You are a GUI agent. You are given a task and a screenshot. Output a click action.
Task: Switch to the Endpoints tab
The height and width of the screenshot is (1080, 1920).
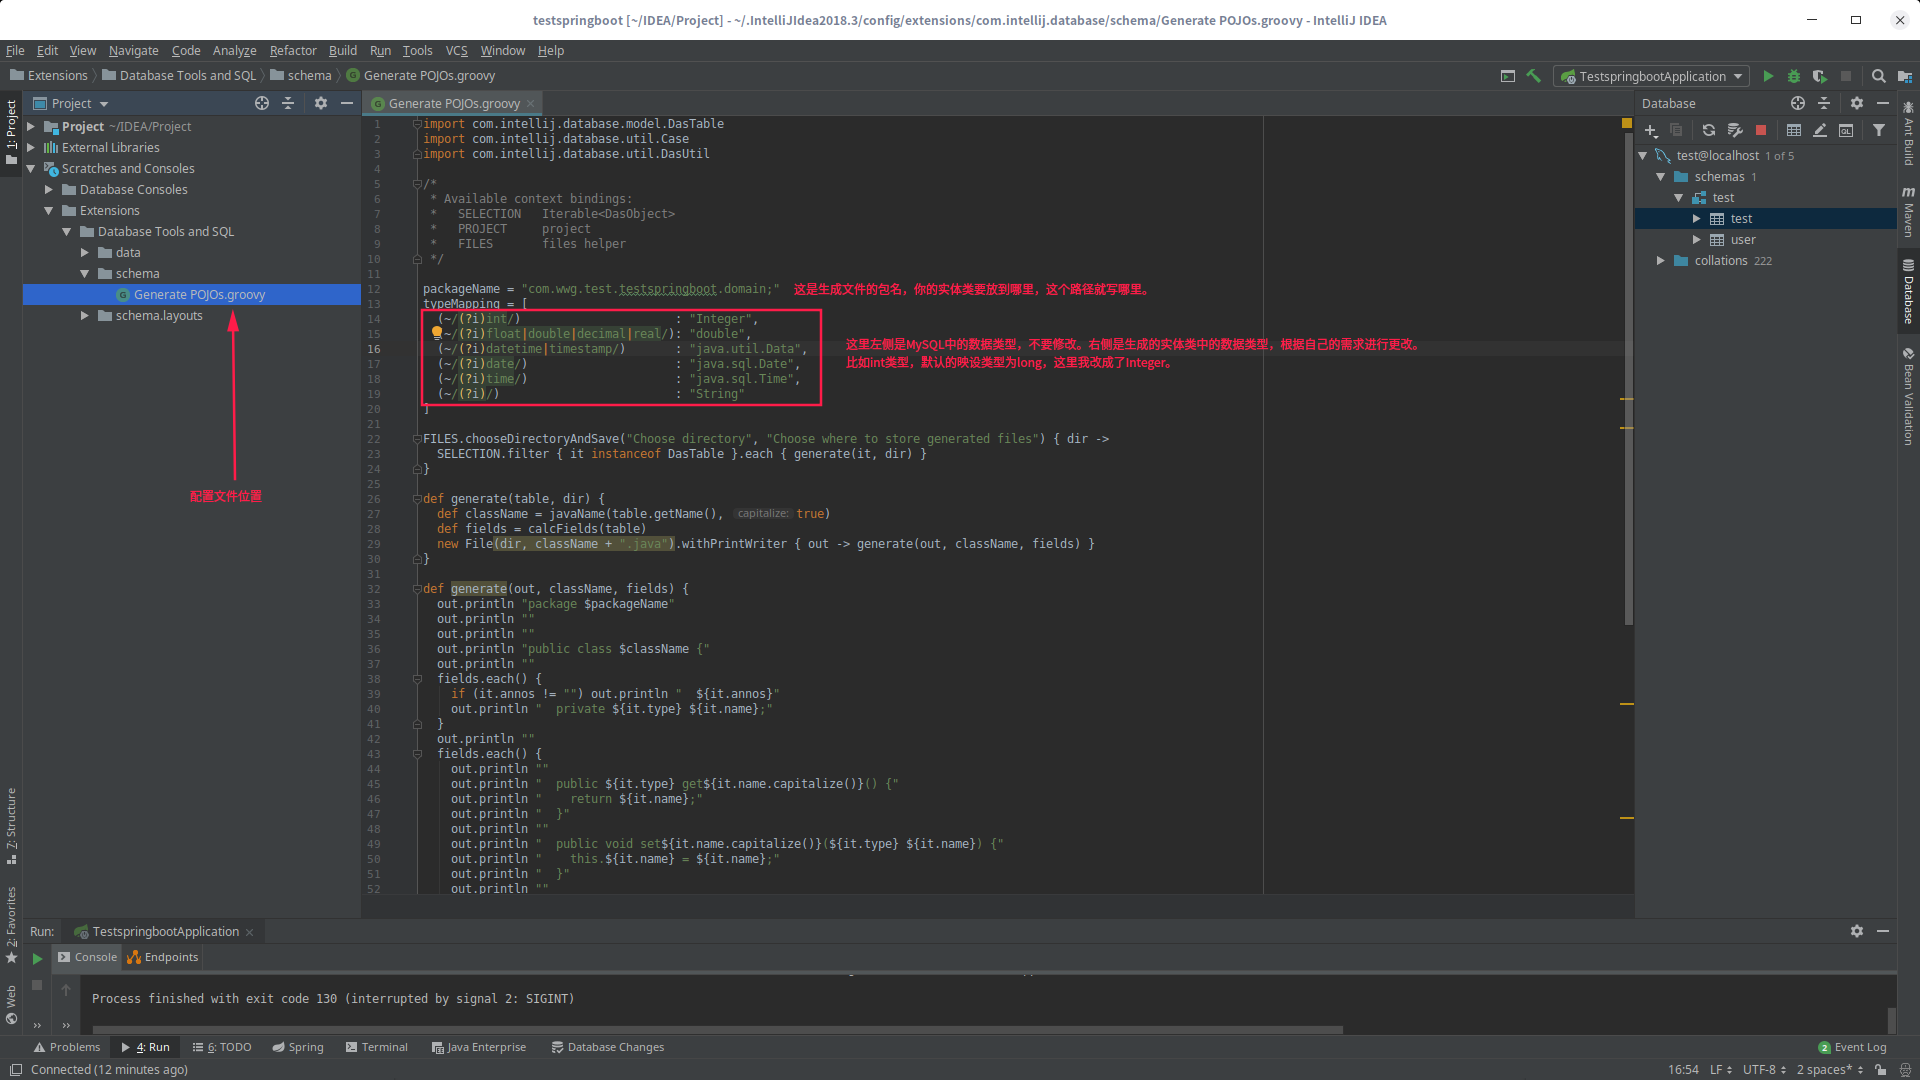tap(162, 957)
